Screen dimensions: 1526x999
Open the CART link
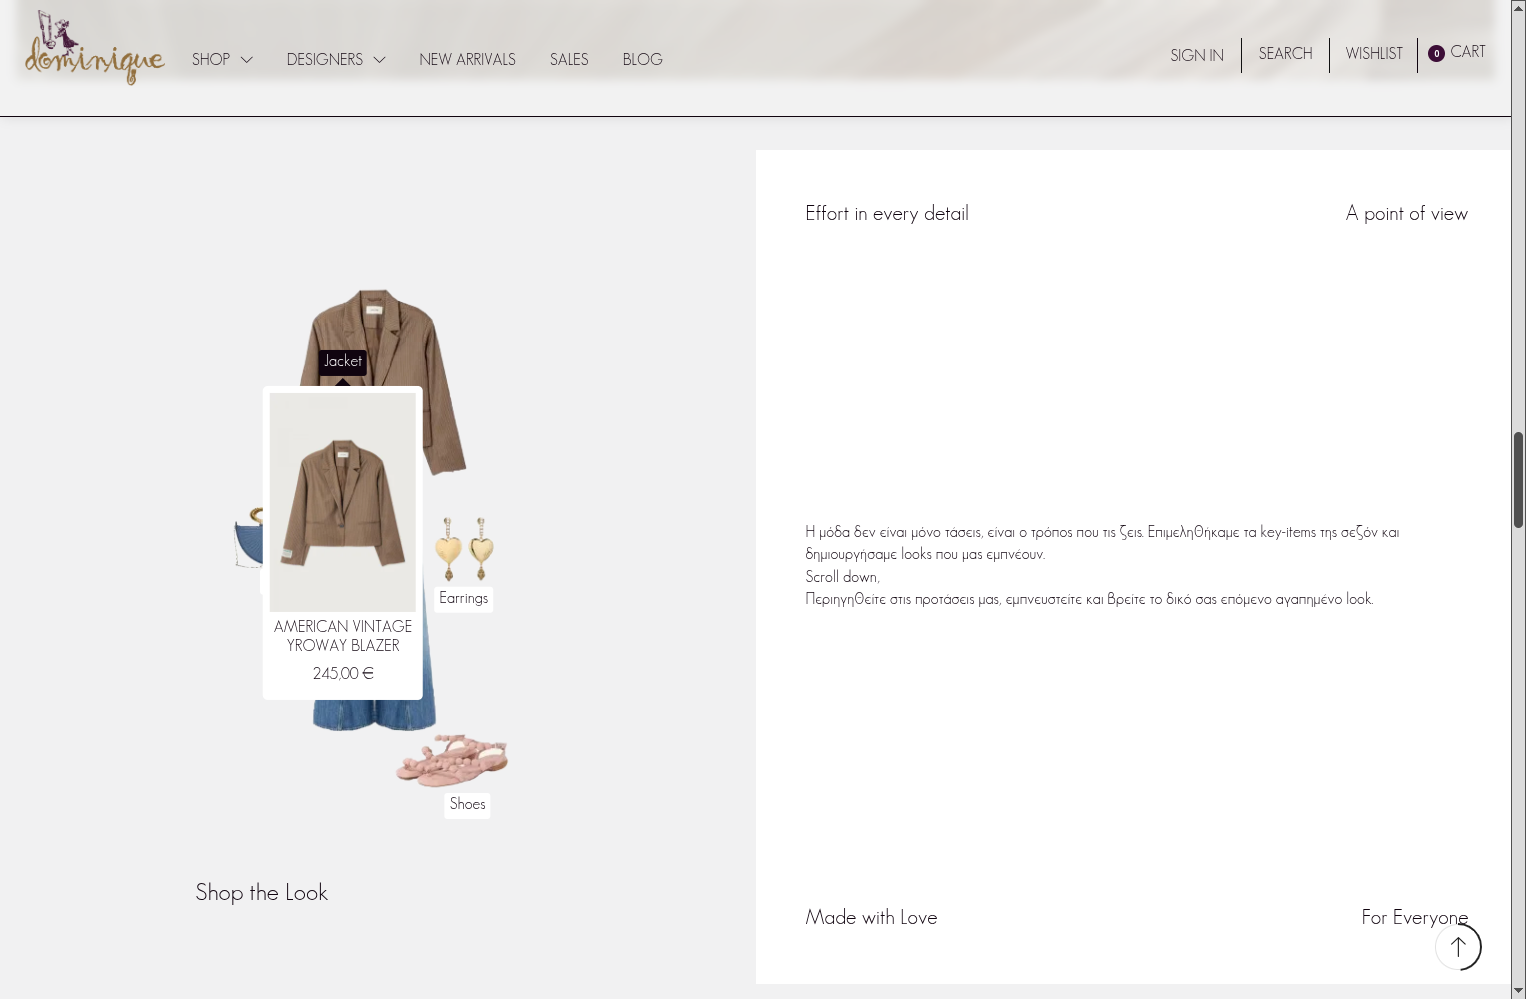click(x=1468, y=52)
